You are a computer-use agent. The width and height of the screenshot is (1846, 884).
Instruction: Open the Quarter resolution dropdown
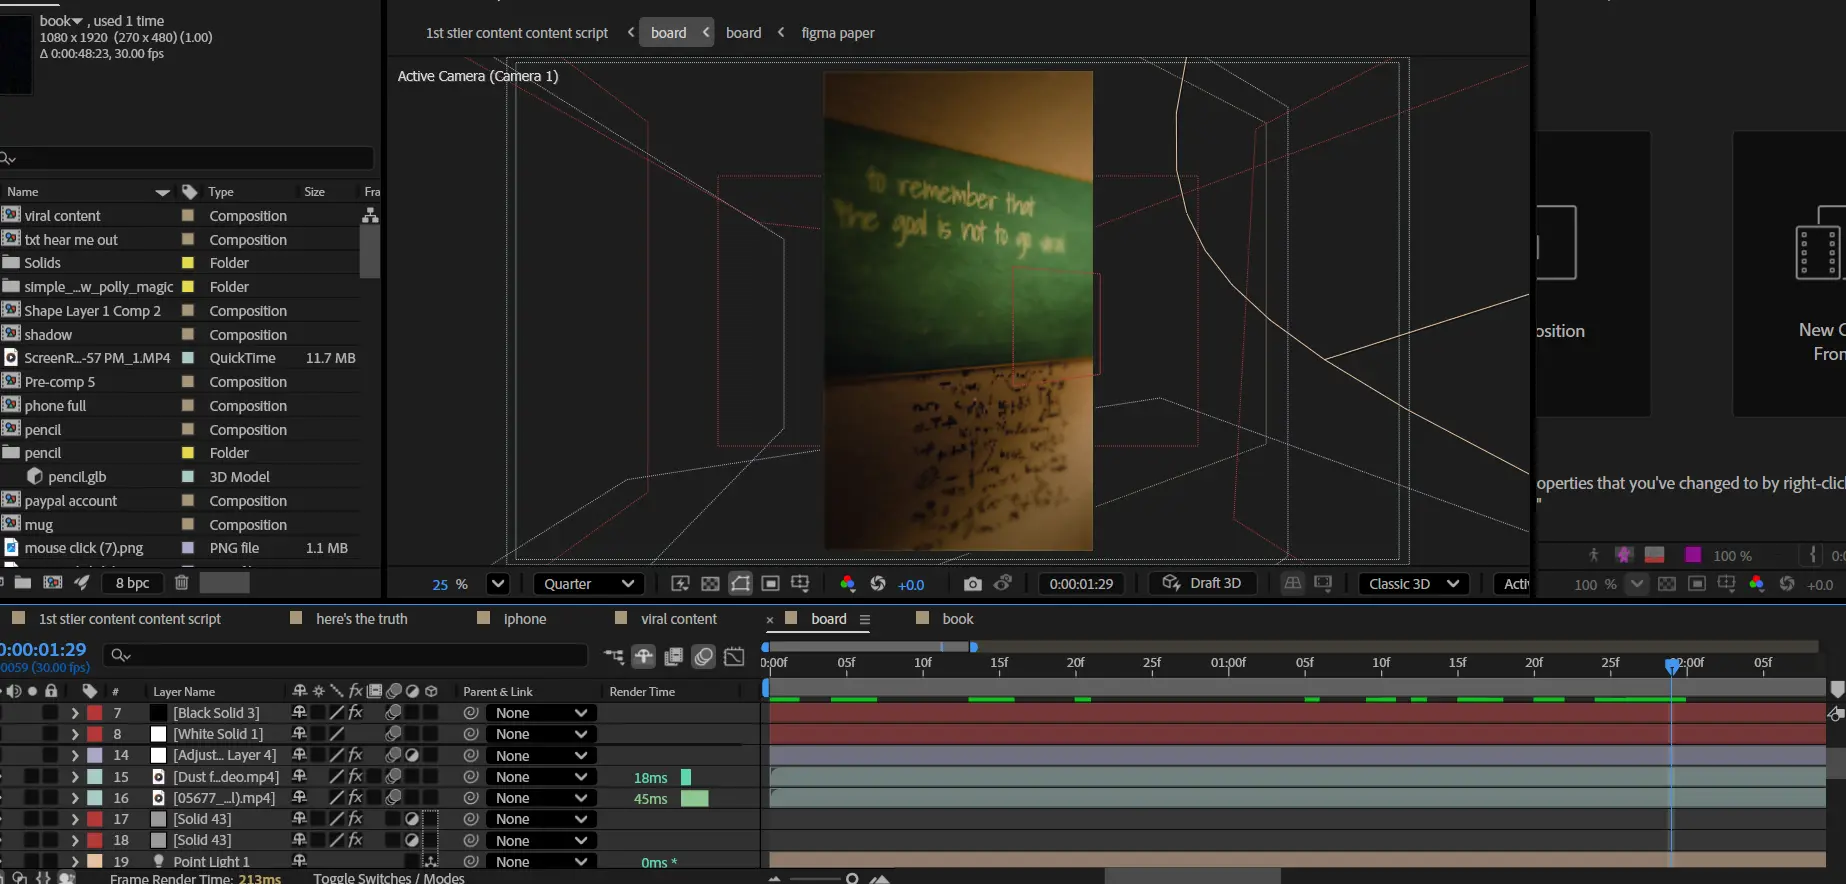coord(588,584)
